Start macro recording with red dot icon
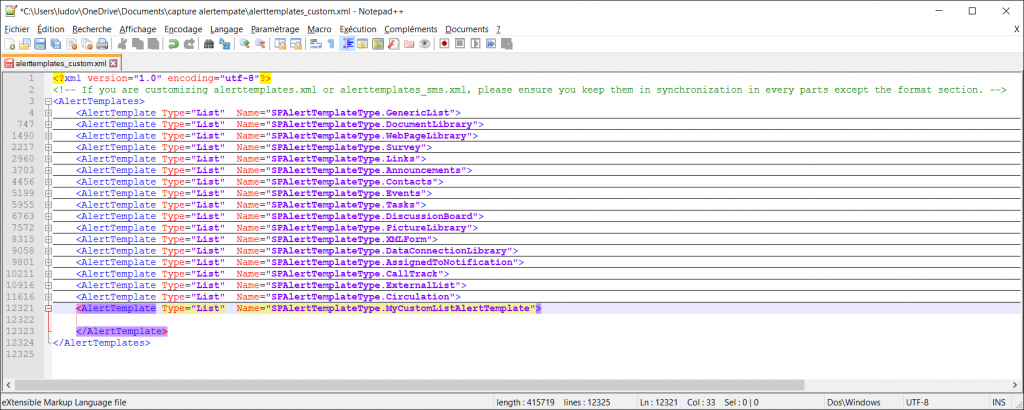Image resolution: width=1024 pixels, height=410 pixels. tap(445, 44)
